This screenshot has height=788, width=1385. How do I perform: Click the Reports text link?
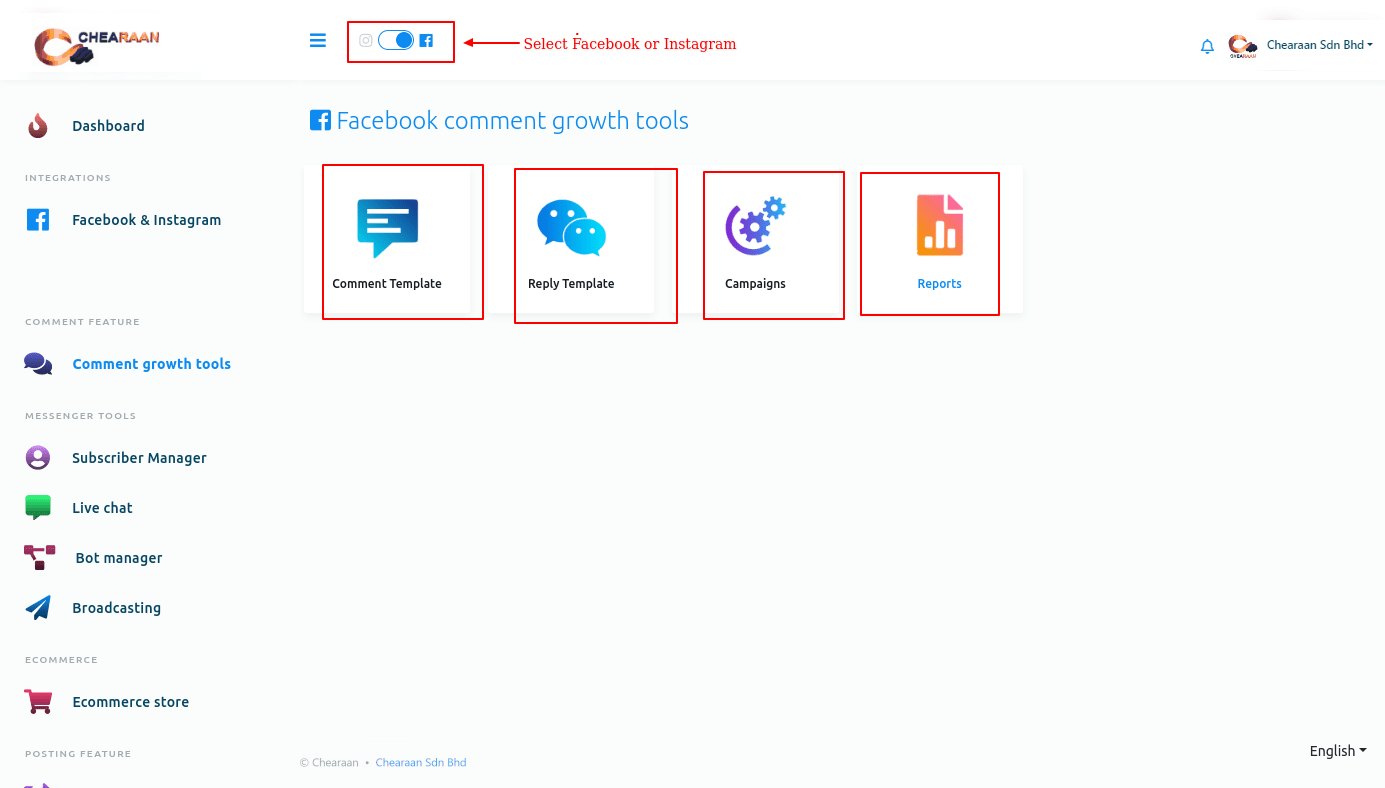(939, 284)
